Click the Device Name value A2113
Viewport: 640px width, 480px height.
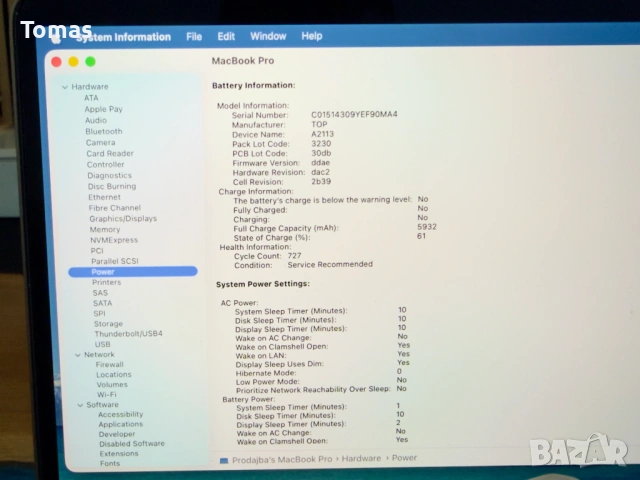322,134
